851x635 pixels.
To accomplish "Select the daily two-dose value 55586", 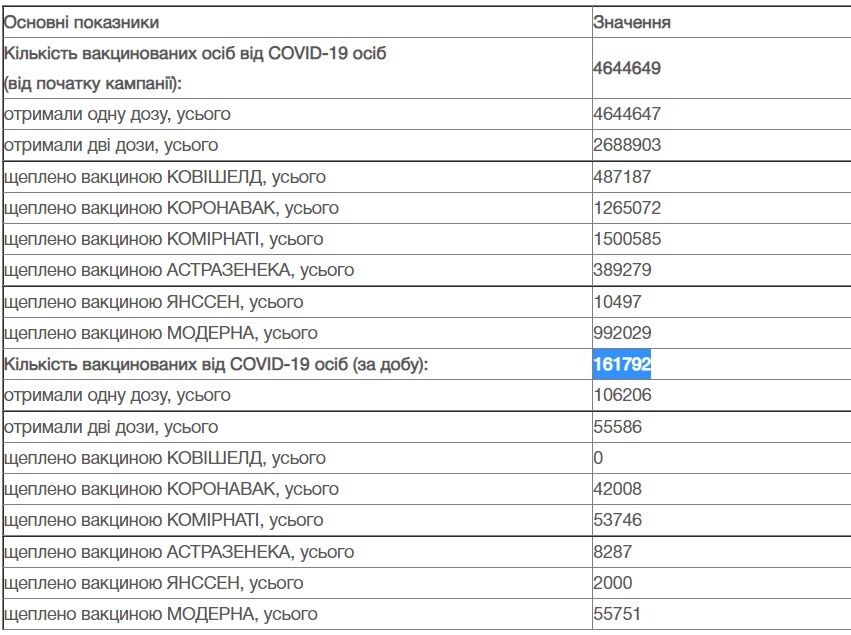I will 618,427.
